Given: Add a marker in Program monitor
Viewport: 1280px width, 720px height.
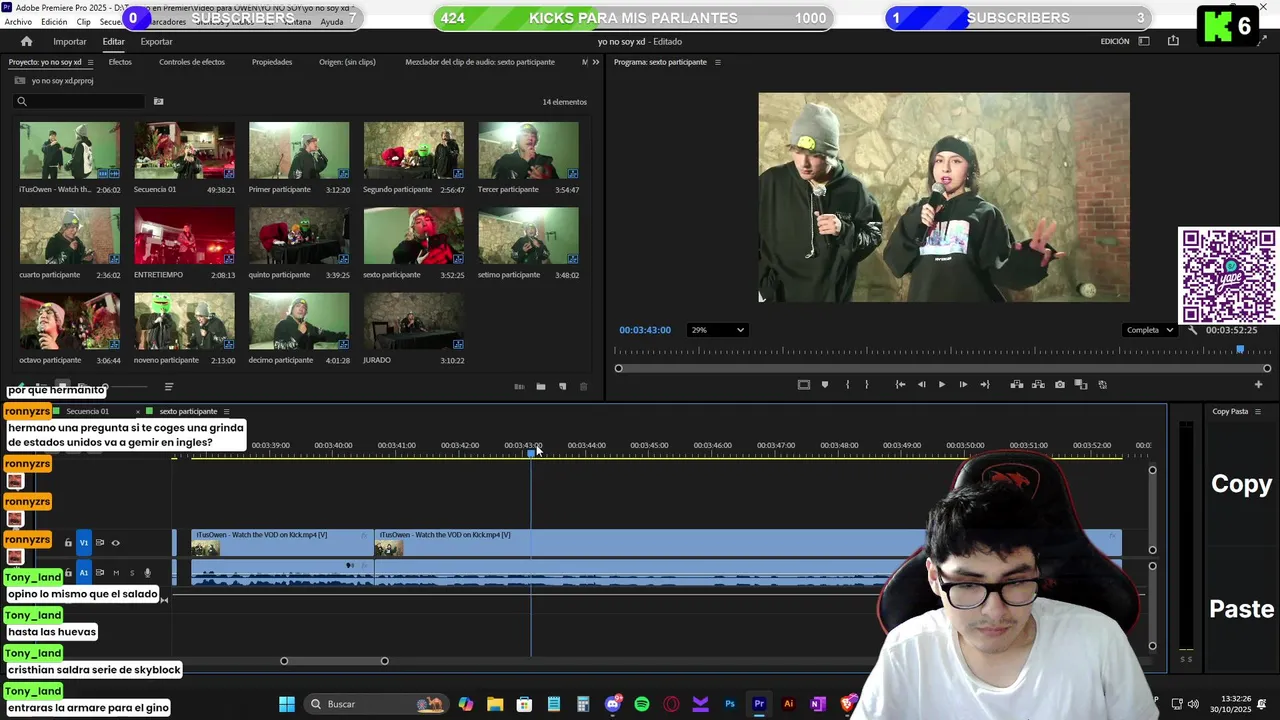Looking at the screenshot, I should [824, 384].
